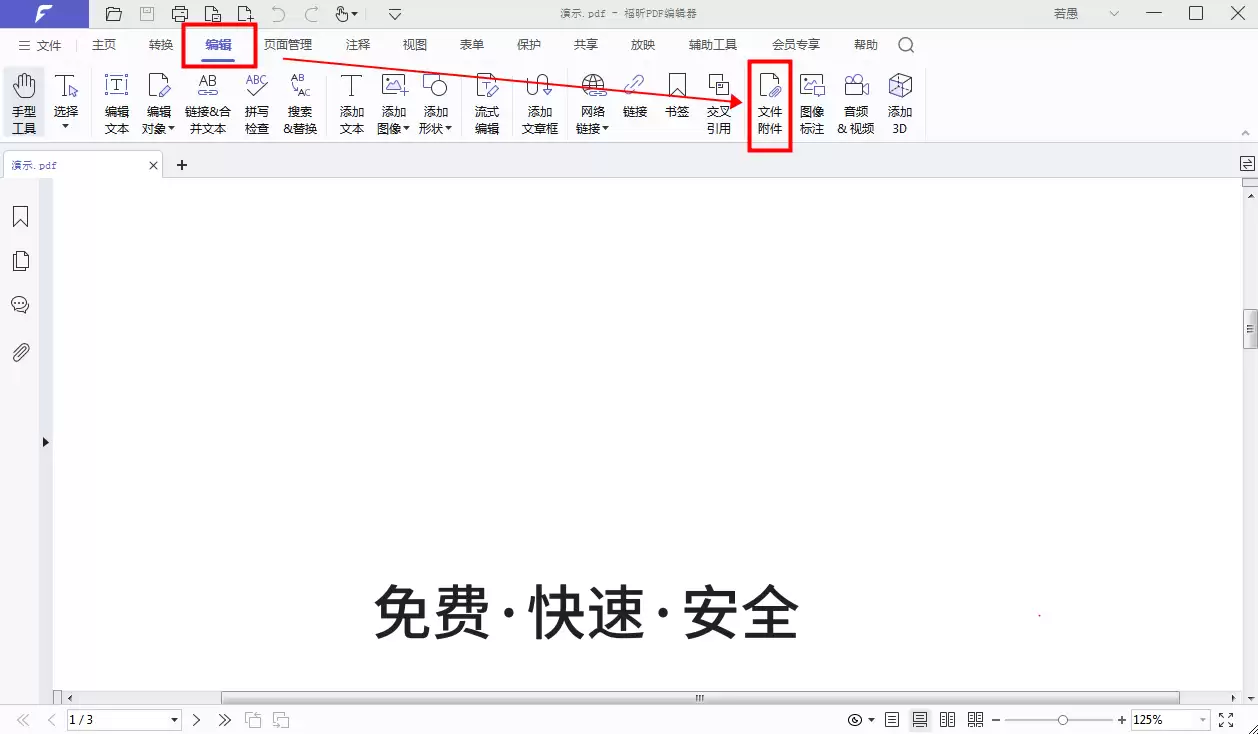Close the 演示.pdf document tab
This screenshot has height=734, width=1258.
click(154, 165)
